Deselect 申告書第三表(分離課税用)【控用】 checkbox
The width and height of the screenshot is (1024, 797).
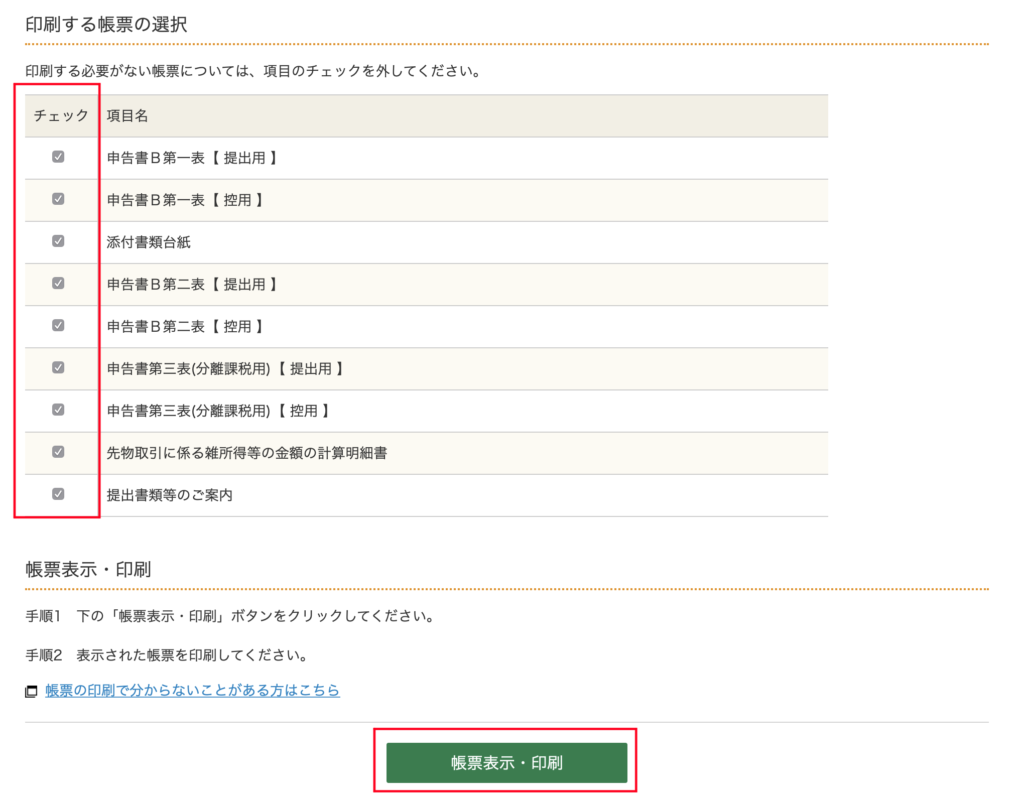click(58, 409)
